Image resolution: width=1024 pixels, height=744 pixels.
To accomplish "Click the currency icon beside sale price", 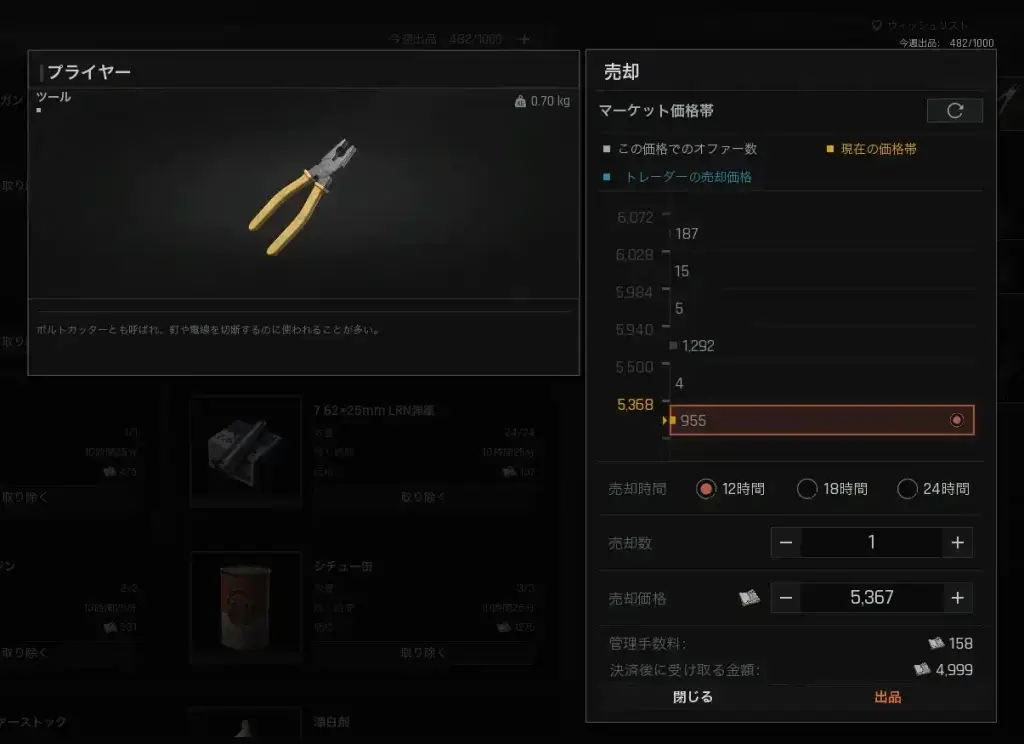I will click(749, 598).
